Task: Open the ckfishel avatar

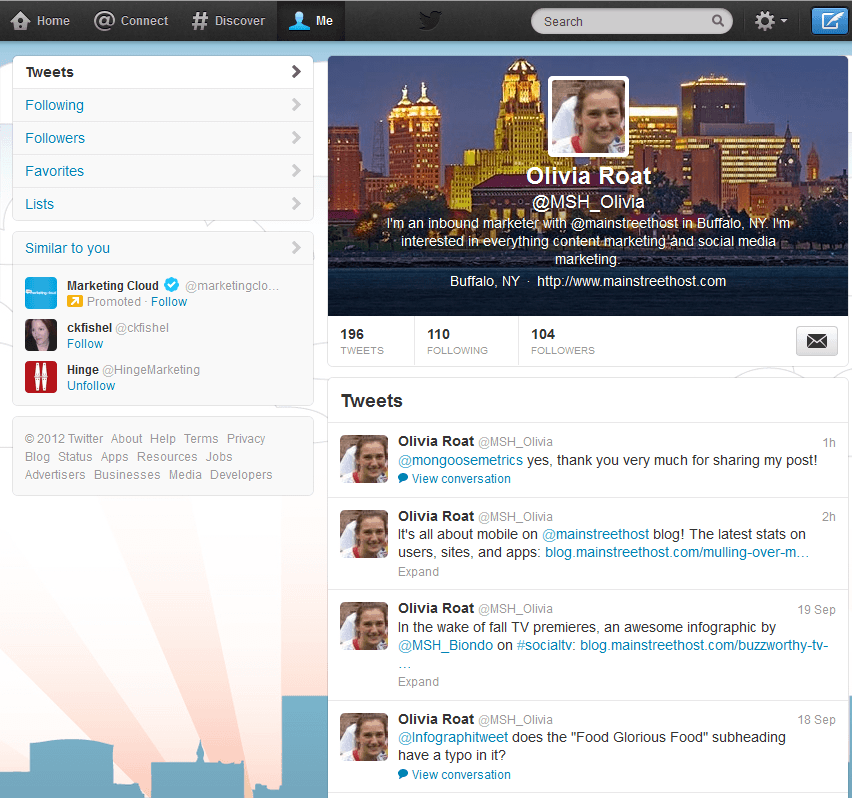Action: click(x=41, y=335)
